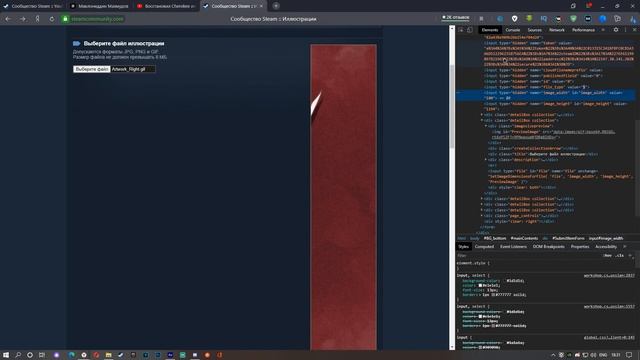The height and width of the screenshot is (360, 640).
Task: Open Windows taskbar search
Action: click(18, 355)
